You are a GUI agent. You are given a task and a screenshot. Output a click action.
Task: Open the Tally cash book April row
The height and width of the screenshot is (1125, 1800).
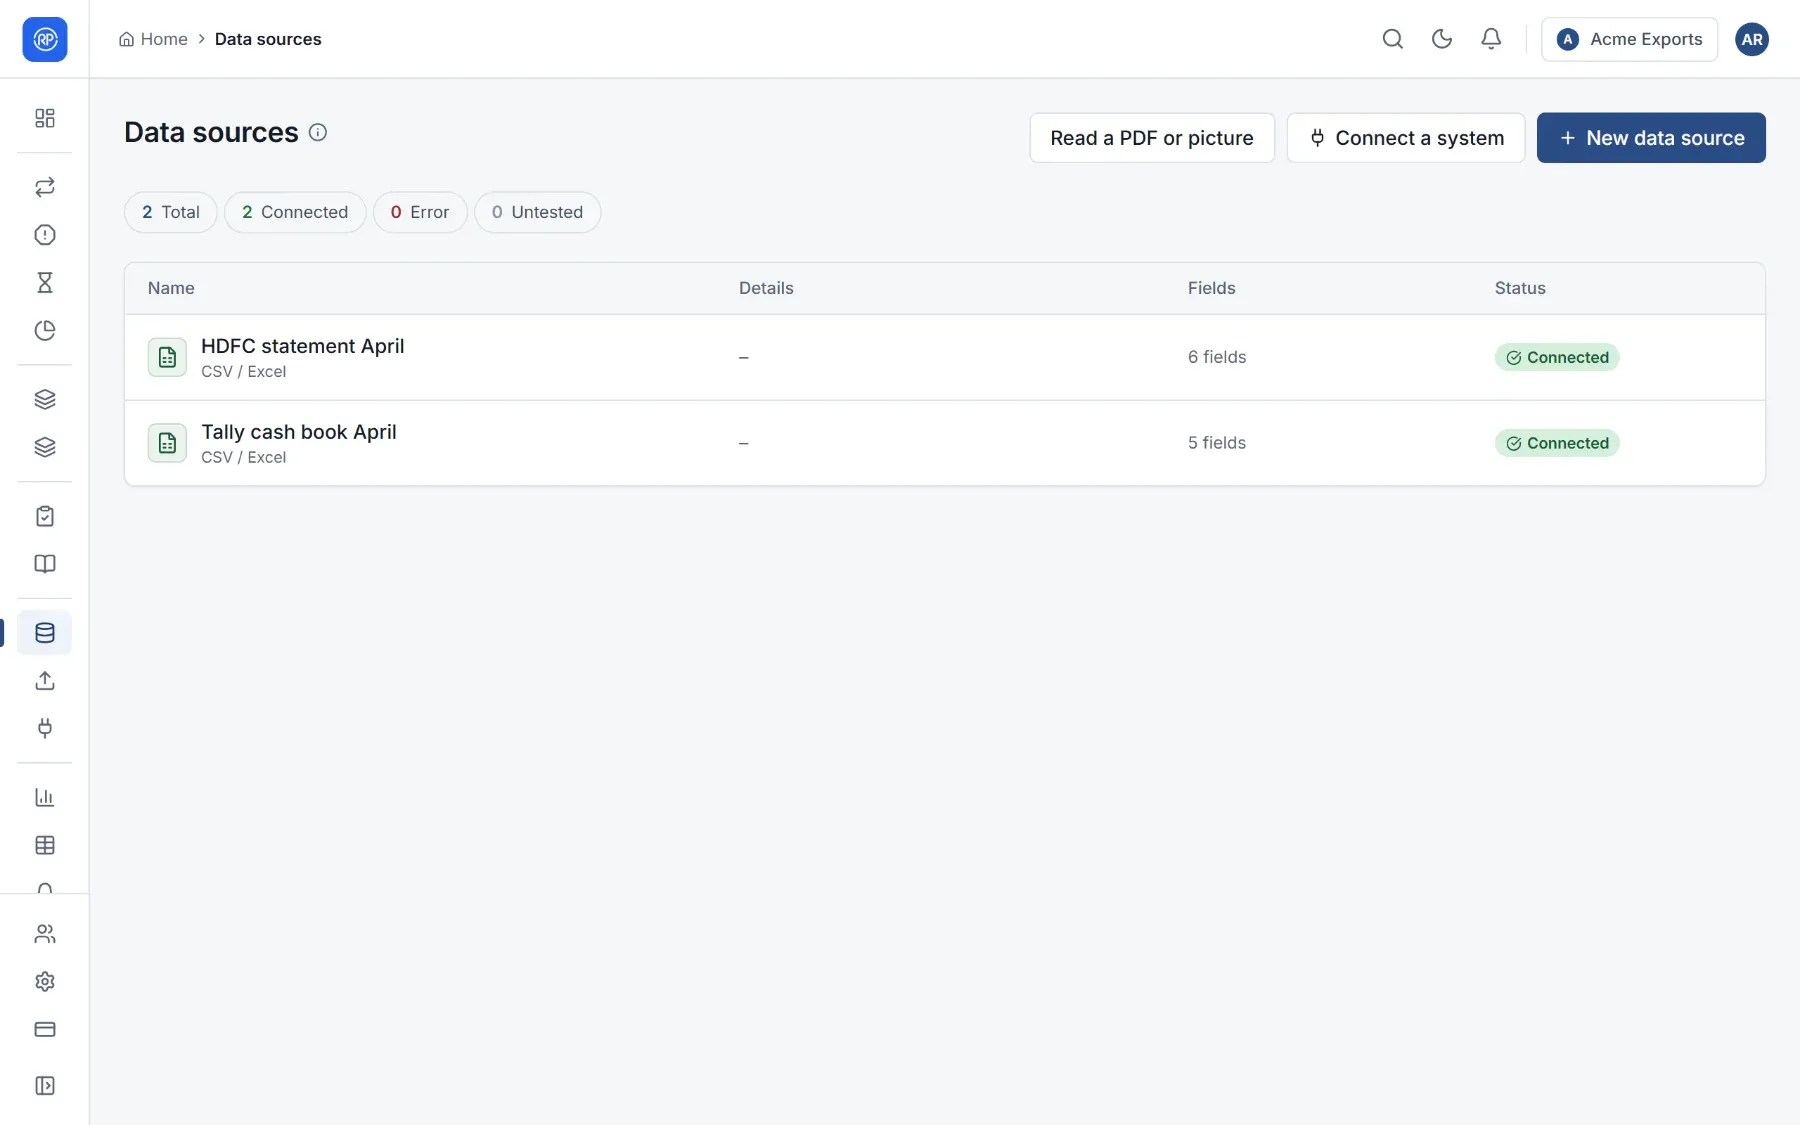(x=944, y=443)
